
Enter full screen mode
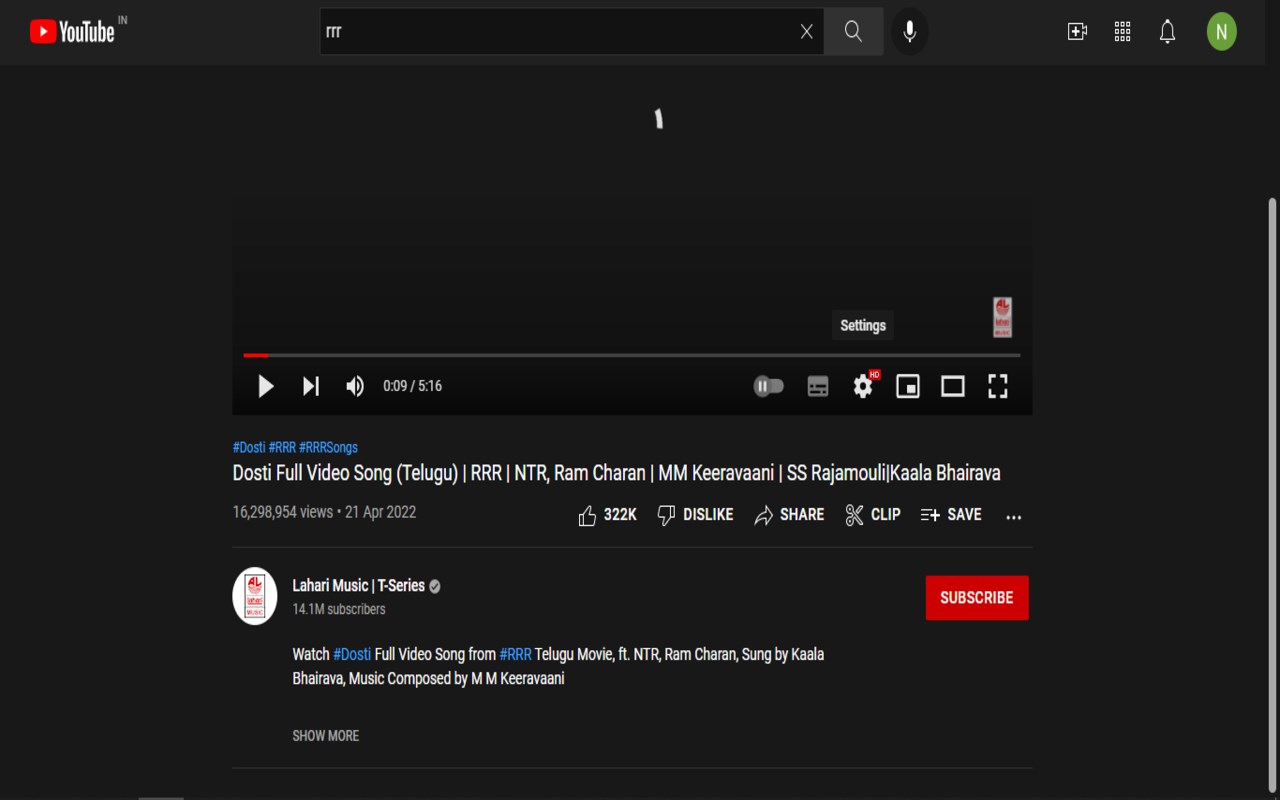pos(998,386)
